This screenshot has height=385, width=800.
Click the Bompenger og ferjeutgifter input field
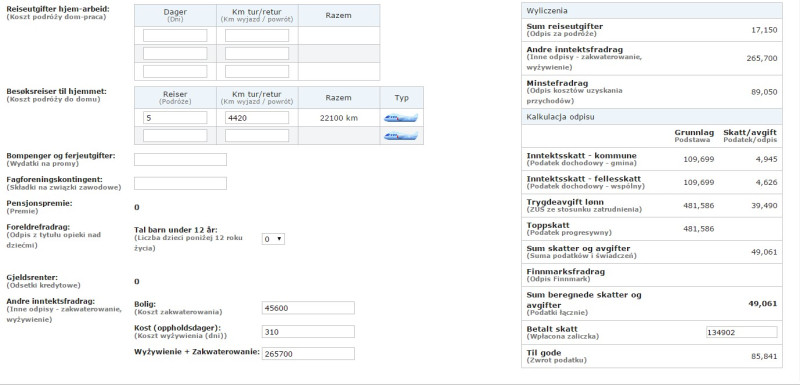(181, 160)
